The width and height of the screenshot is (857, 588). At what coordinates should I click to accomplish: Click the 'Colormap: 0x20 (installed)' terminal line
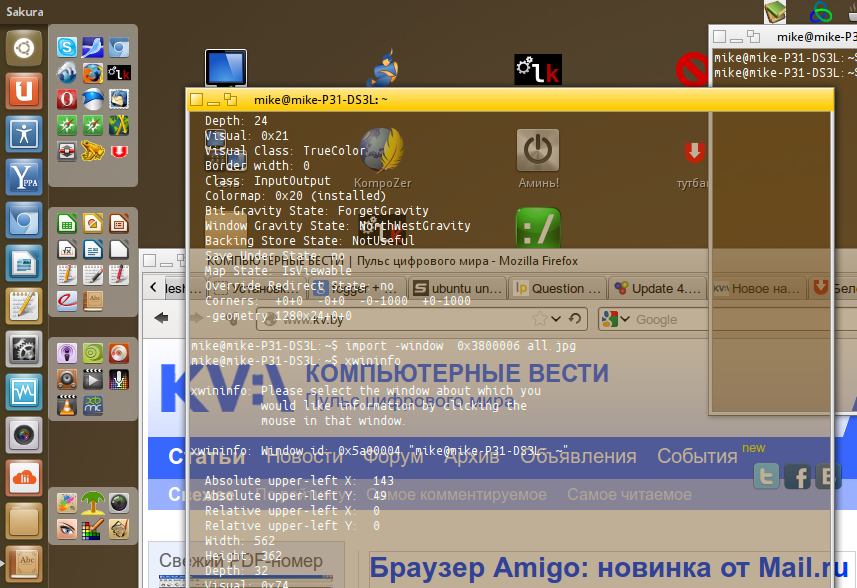pos(295,196)
